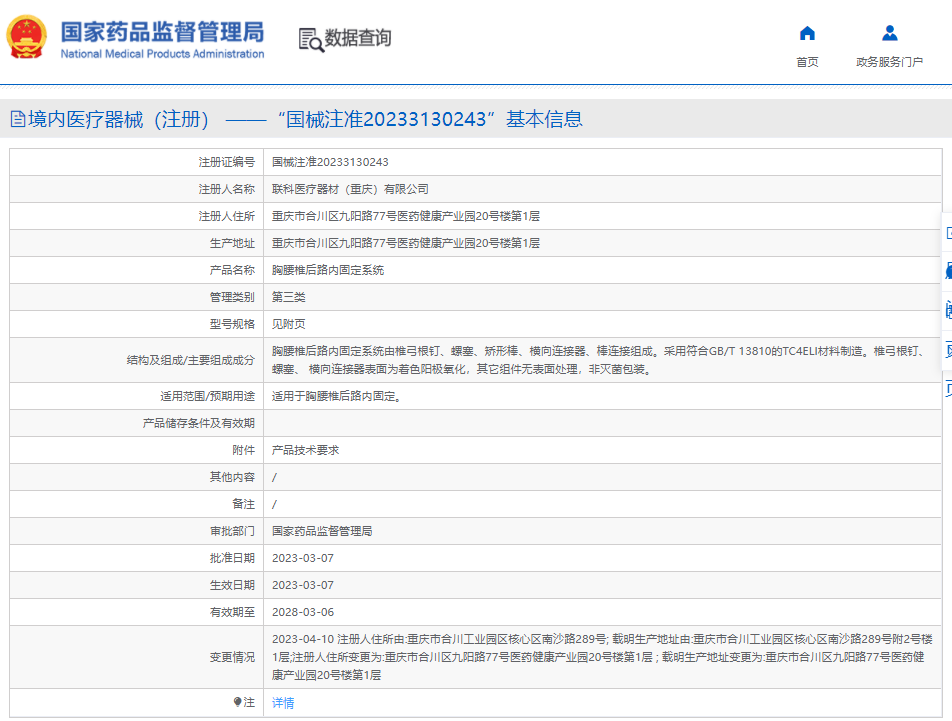Click the 产品名称 row label
Screen dimensions: 952x721
pyautogui.click(x=232, y=270)
